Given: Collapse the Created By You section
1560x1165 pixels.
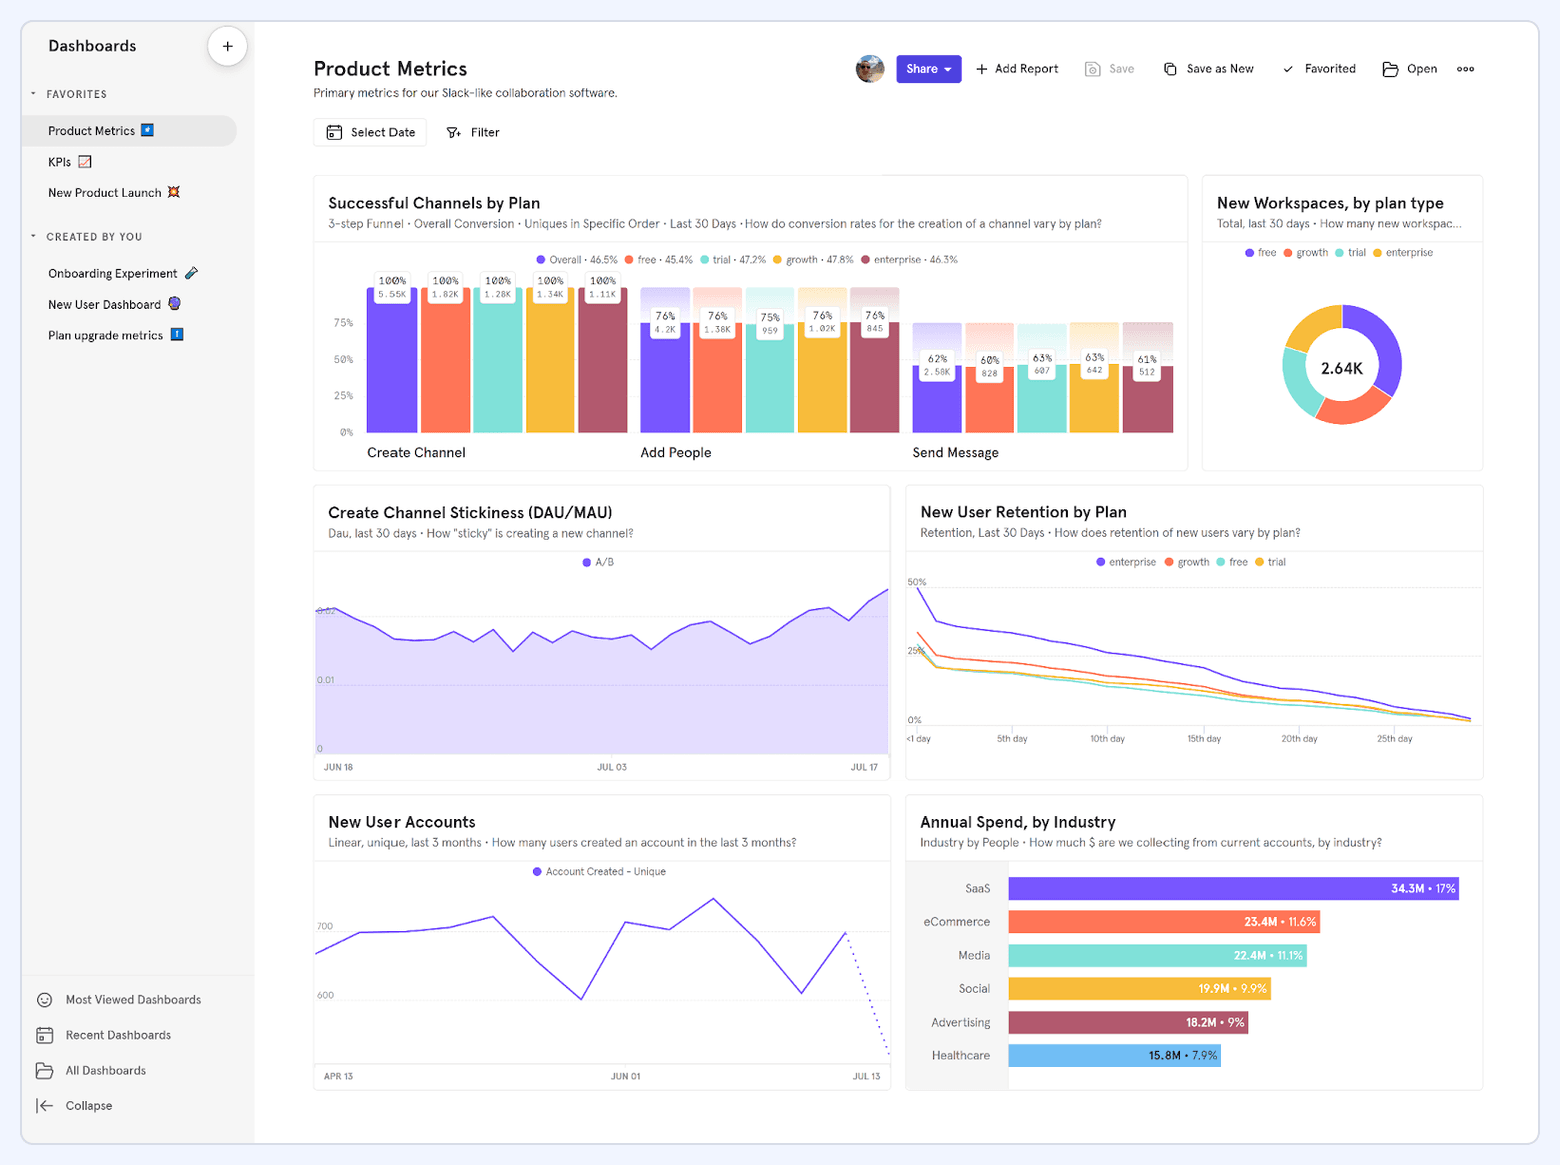Looking at the screenshot, I should click(x=35, y=236).
